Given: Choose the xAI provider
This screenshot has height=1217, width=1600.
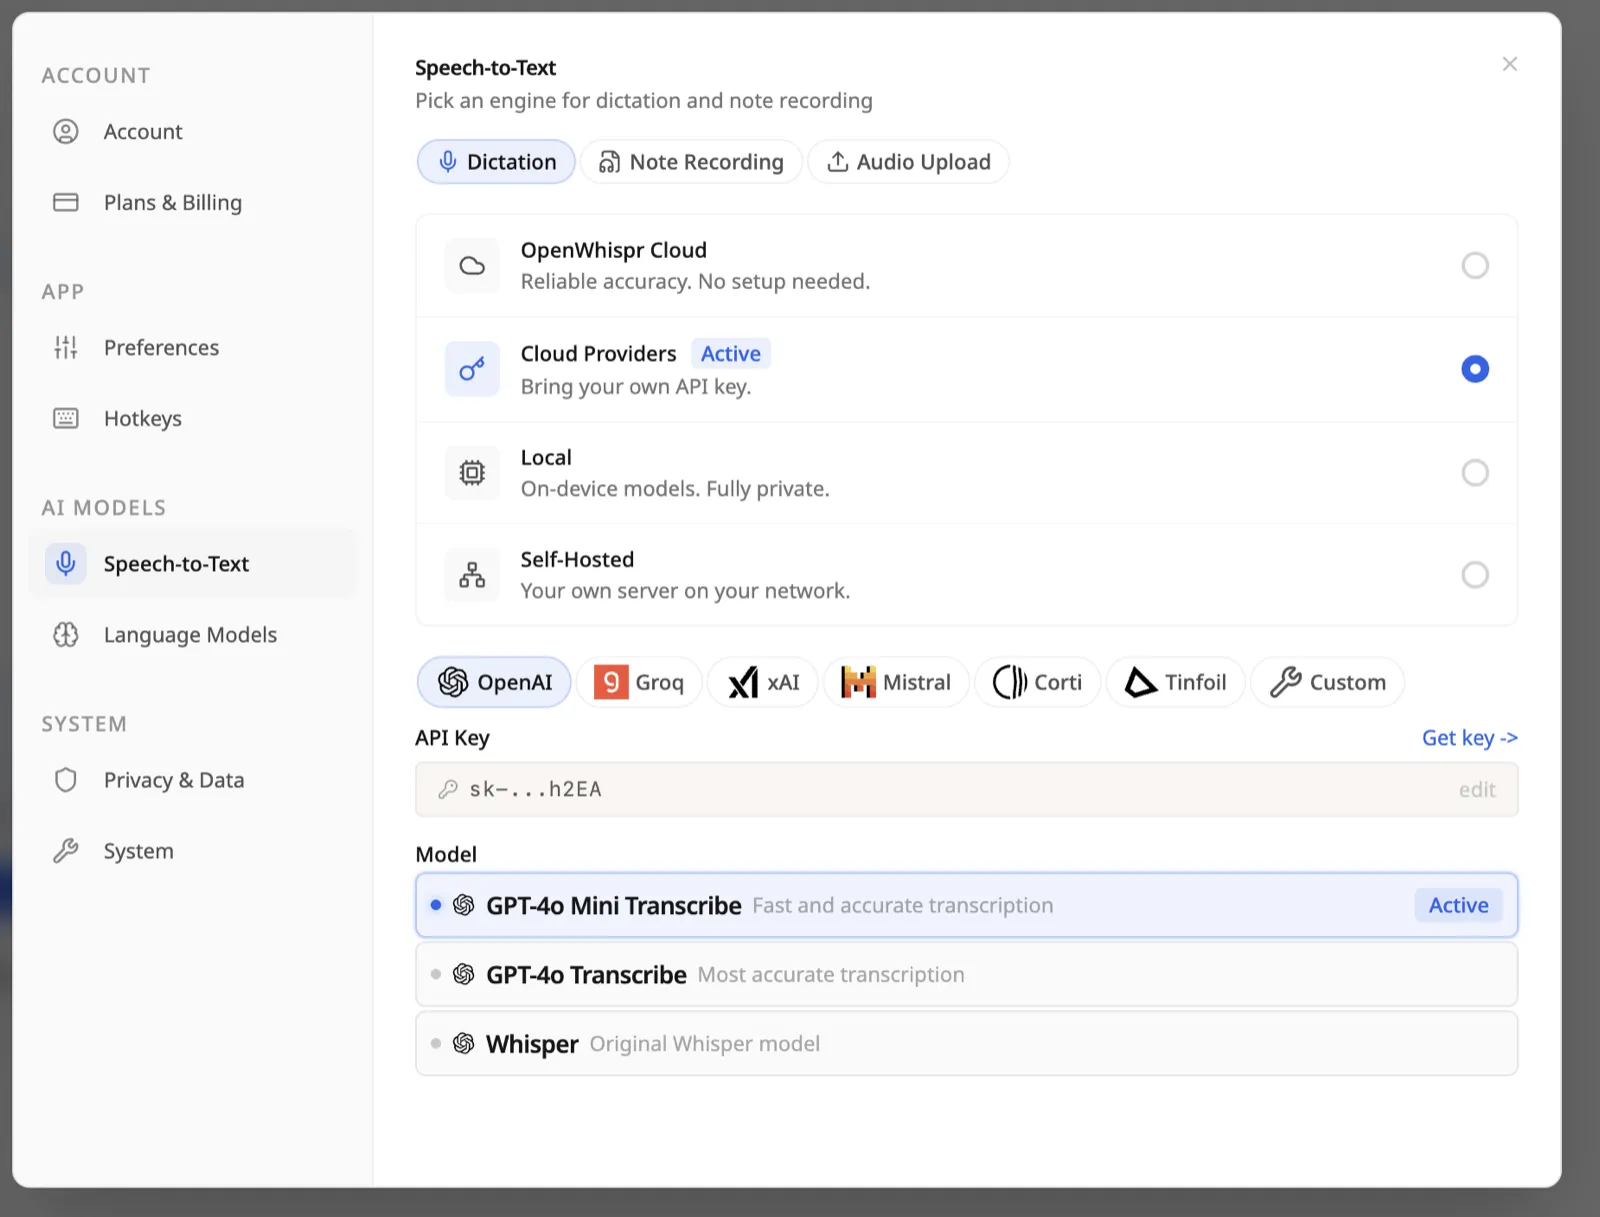Looking at the screenshot, I should click(763, 683).
